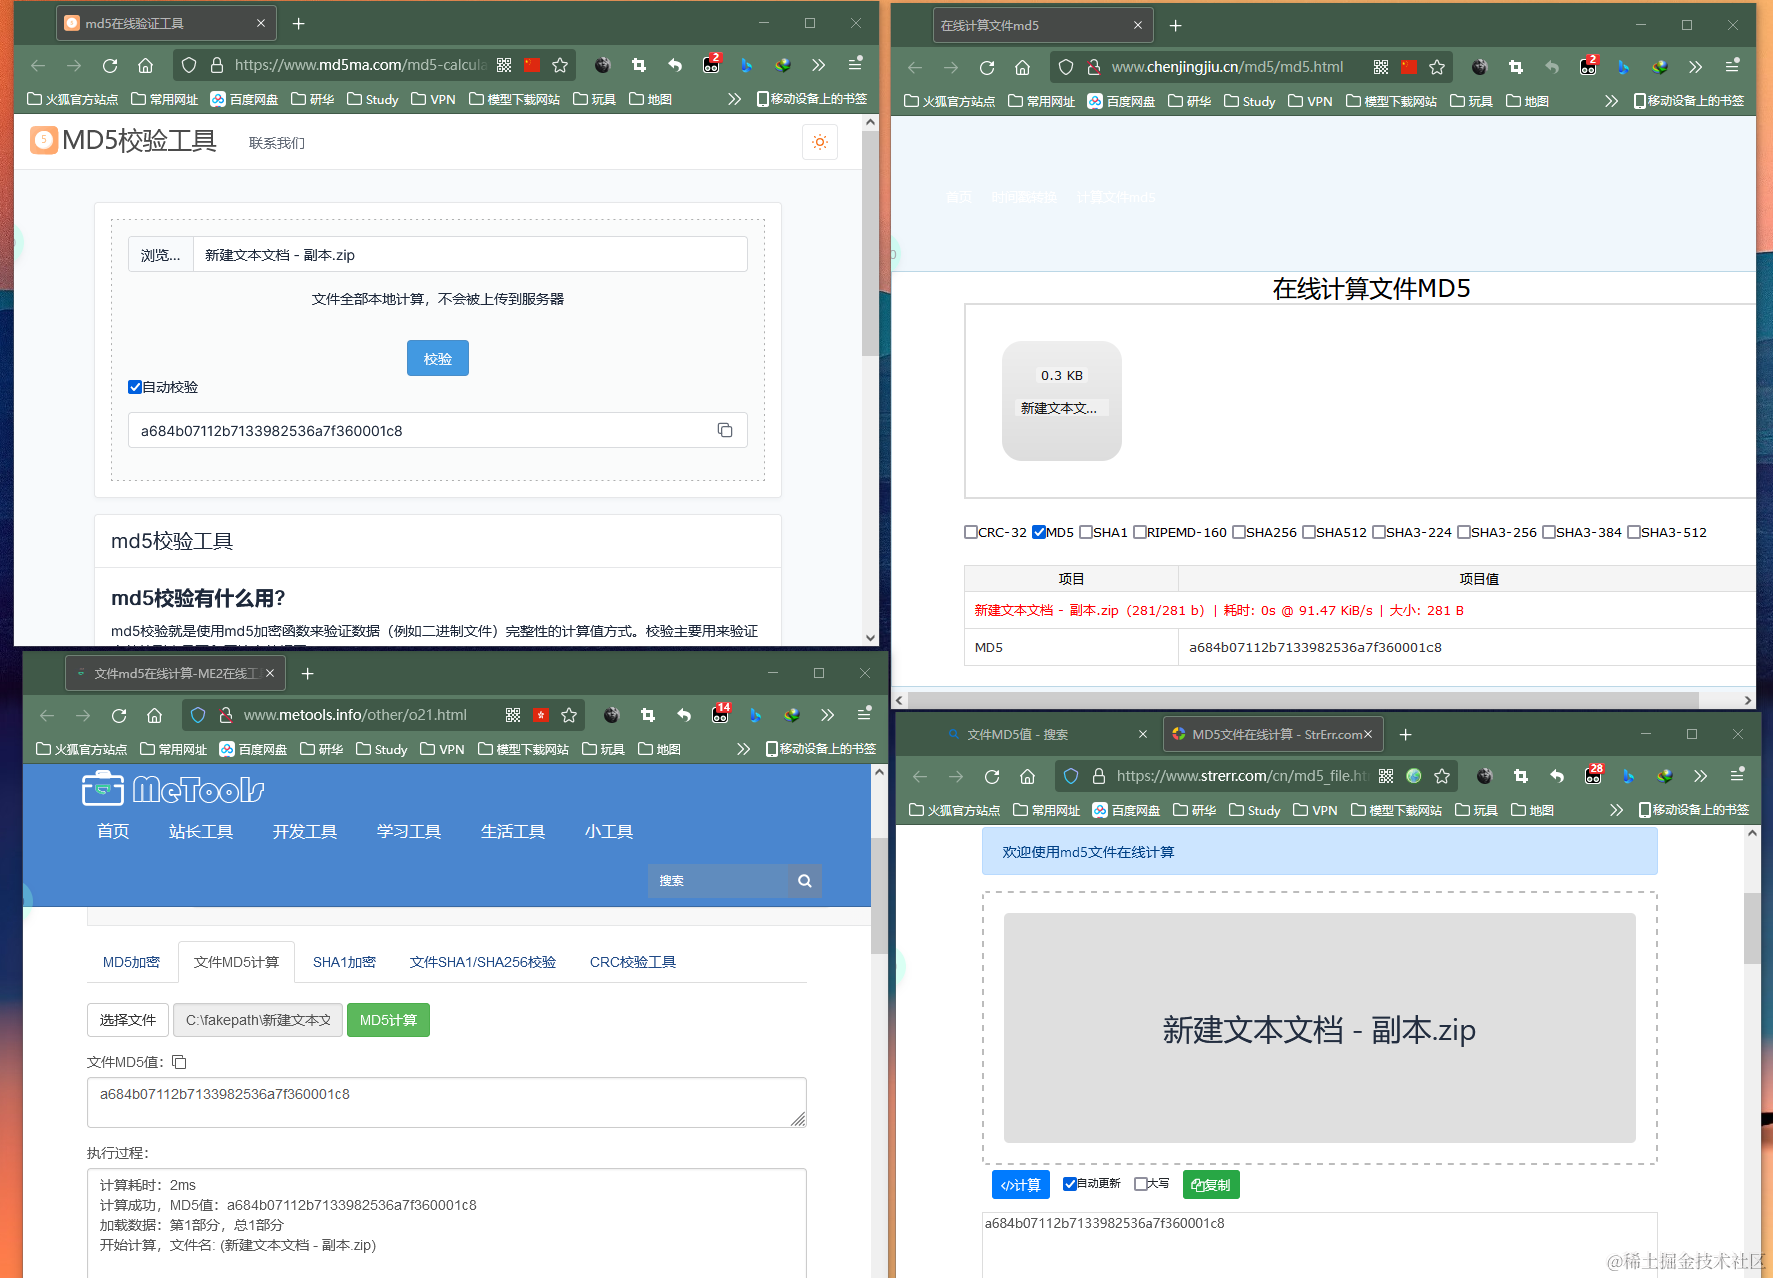
Task: Enable the 大写 checkbox on StrErr page
Action: point(1139,1183)
